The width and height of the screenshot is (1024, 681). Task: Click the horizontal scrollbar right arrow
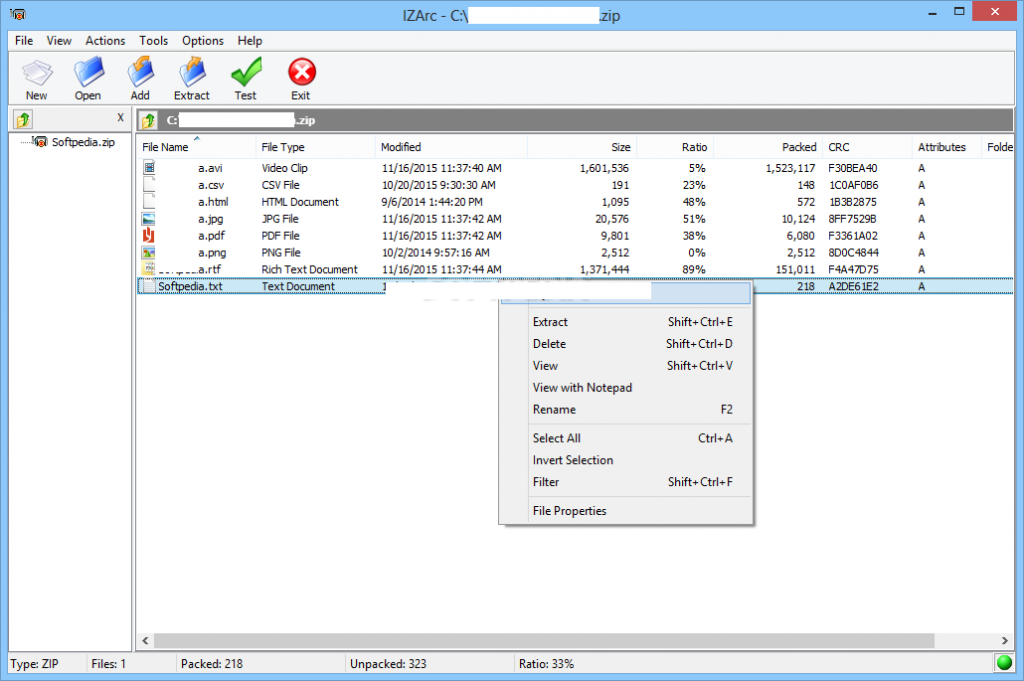click(x=1004, y=641)
